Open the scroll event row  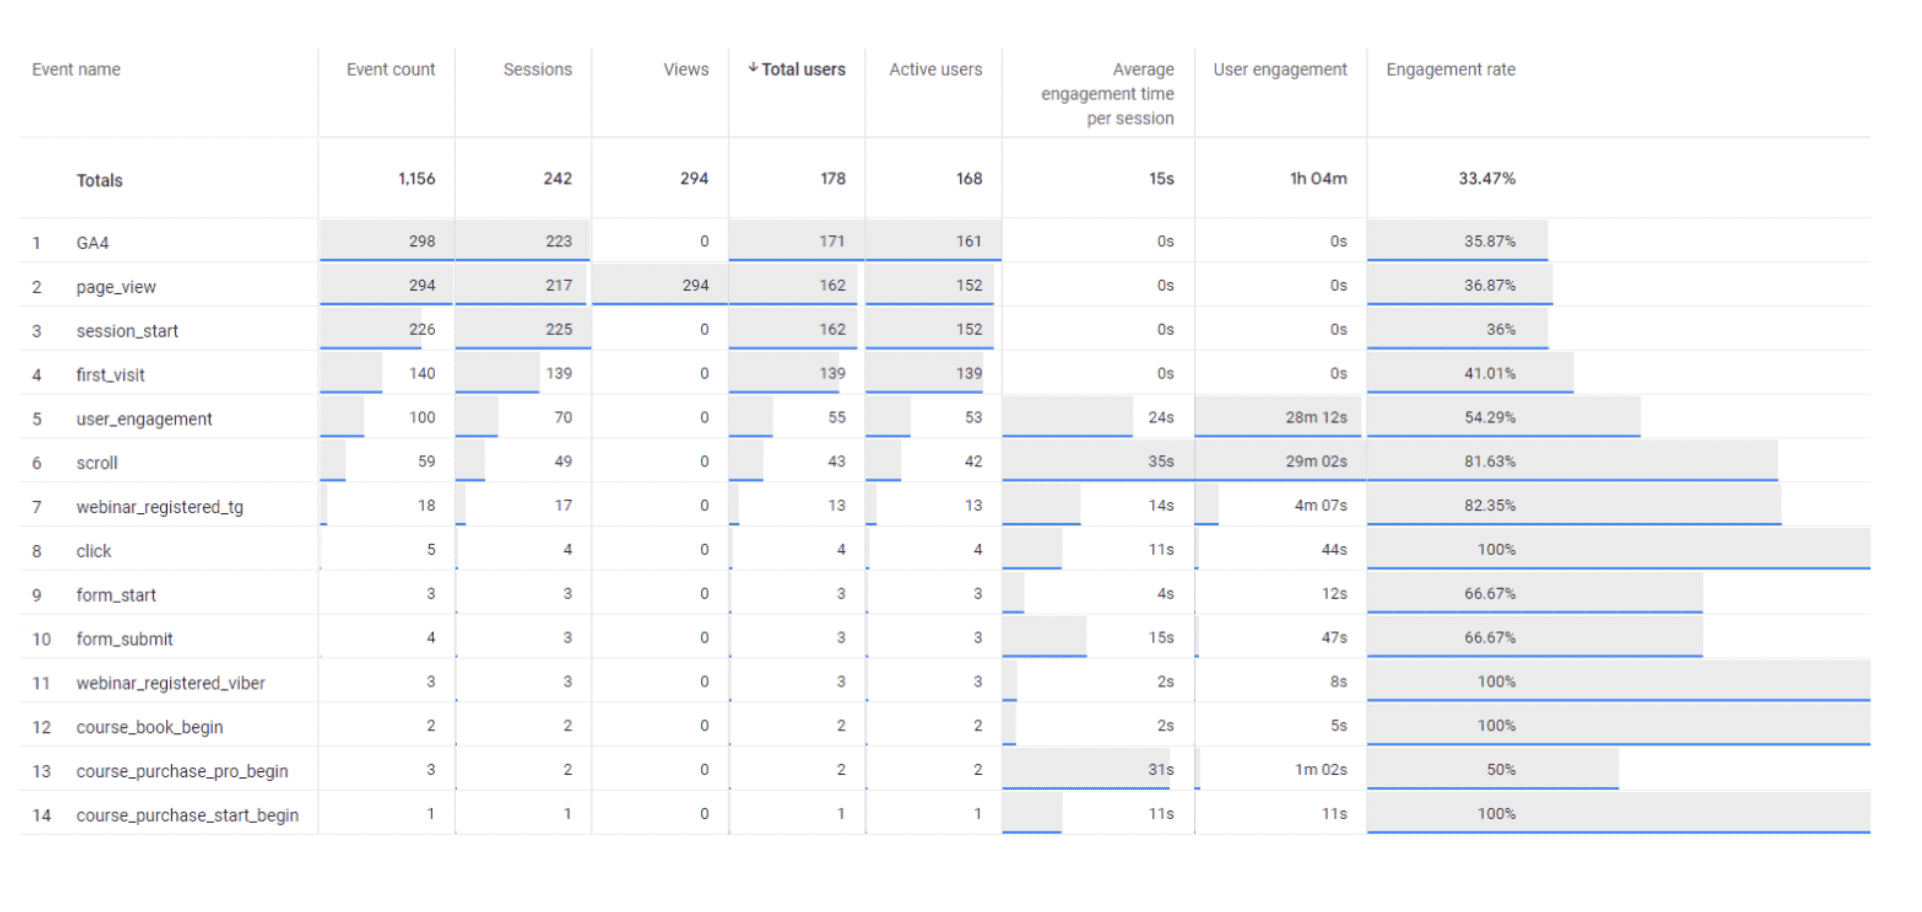97,463
